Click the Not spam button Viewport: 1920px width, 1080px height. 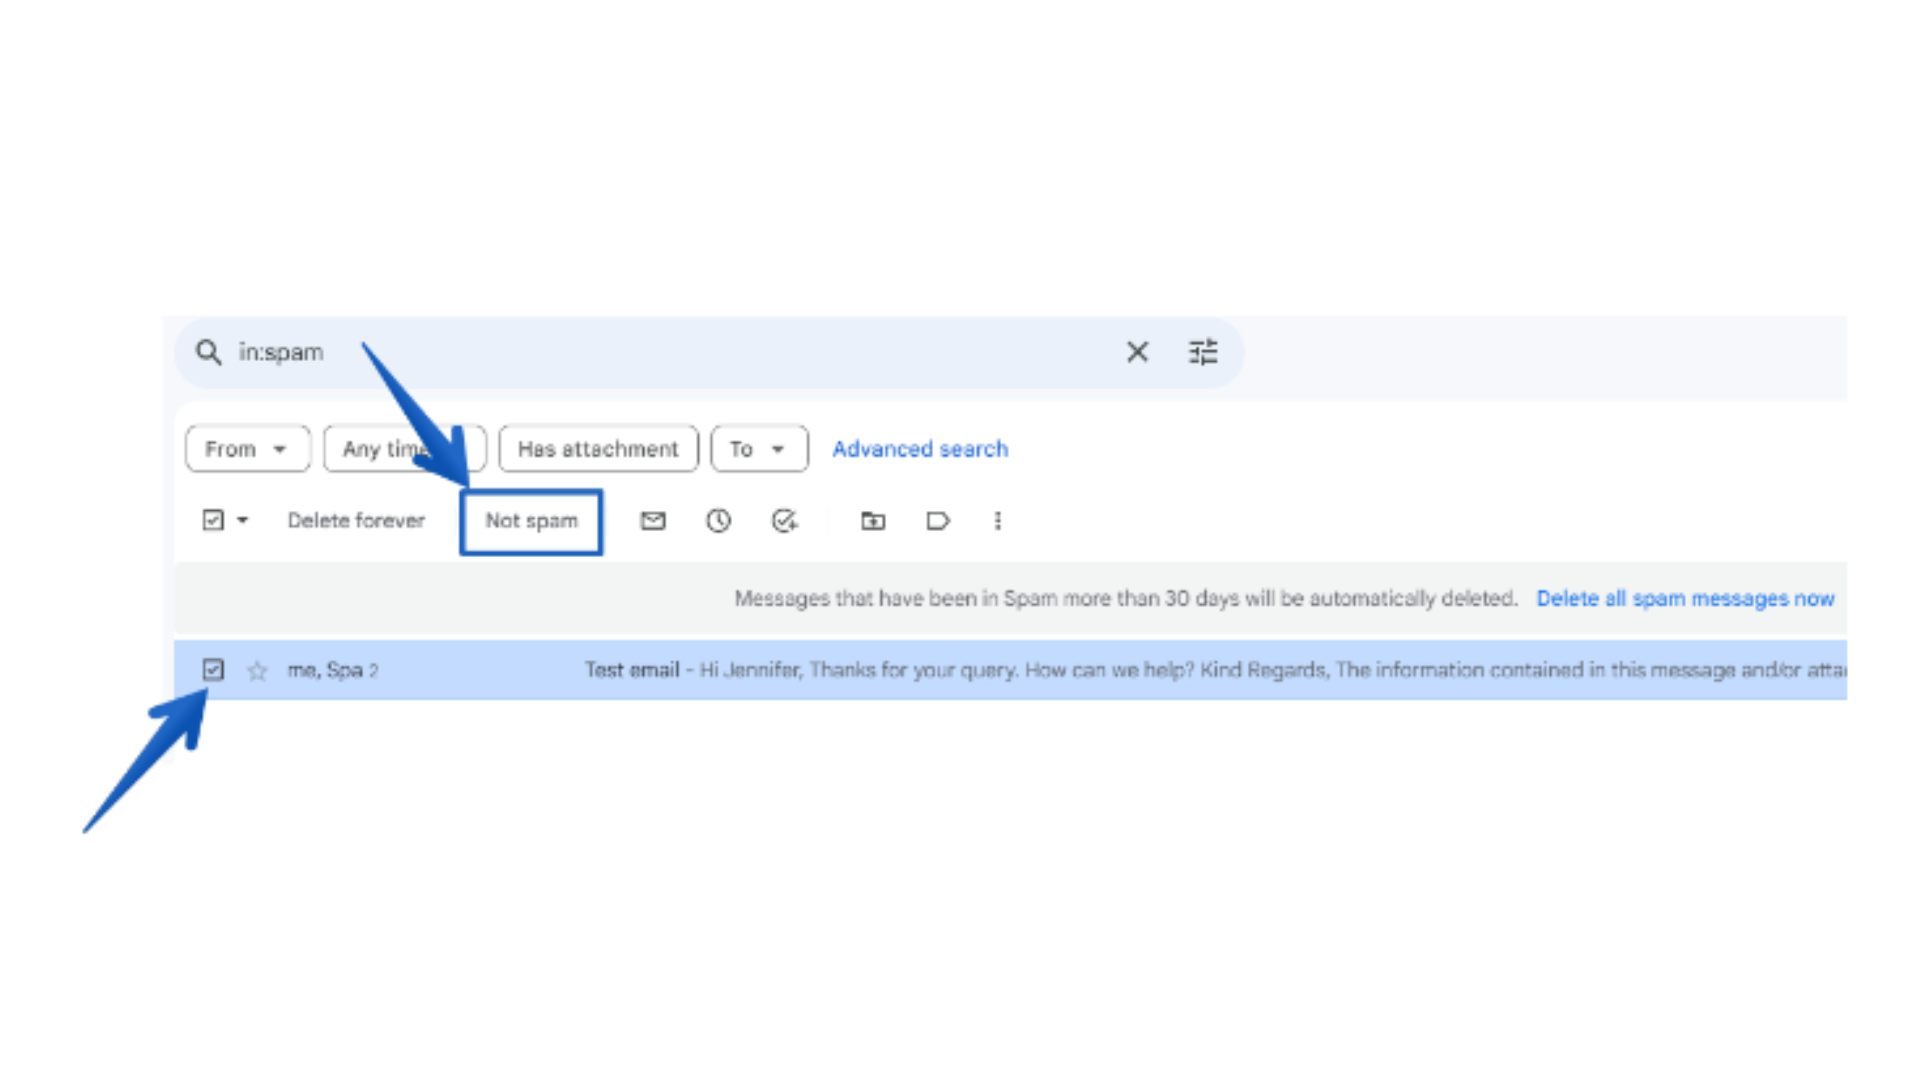[x=531, y=521]
